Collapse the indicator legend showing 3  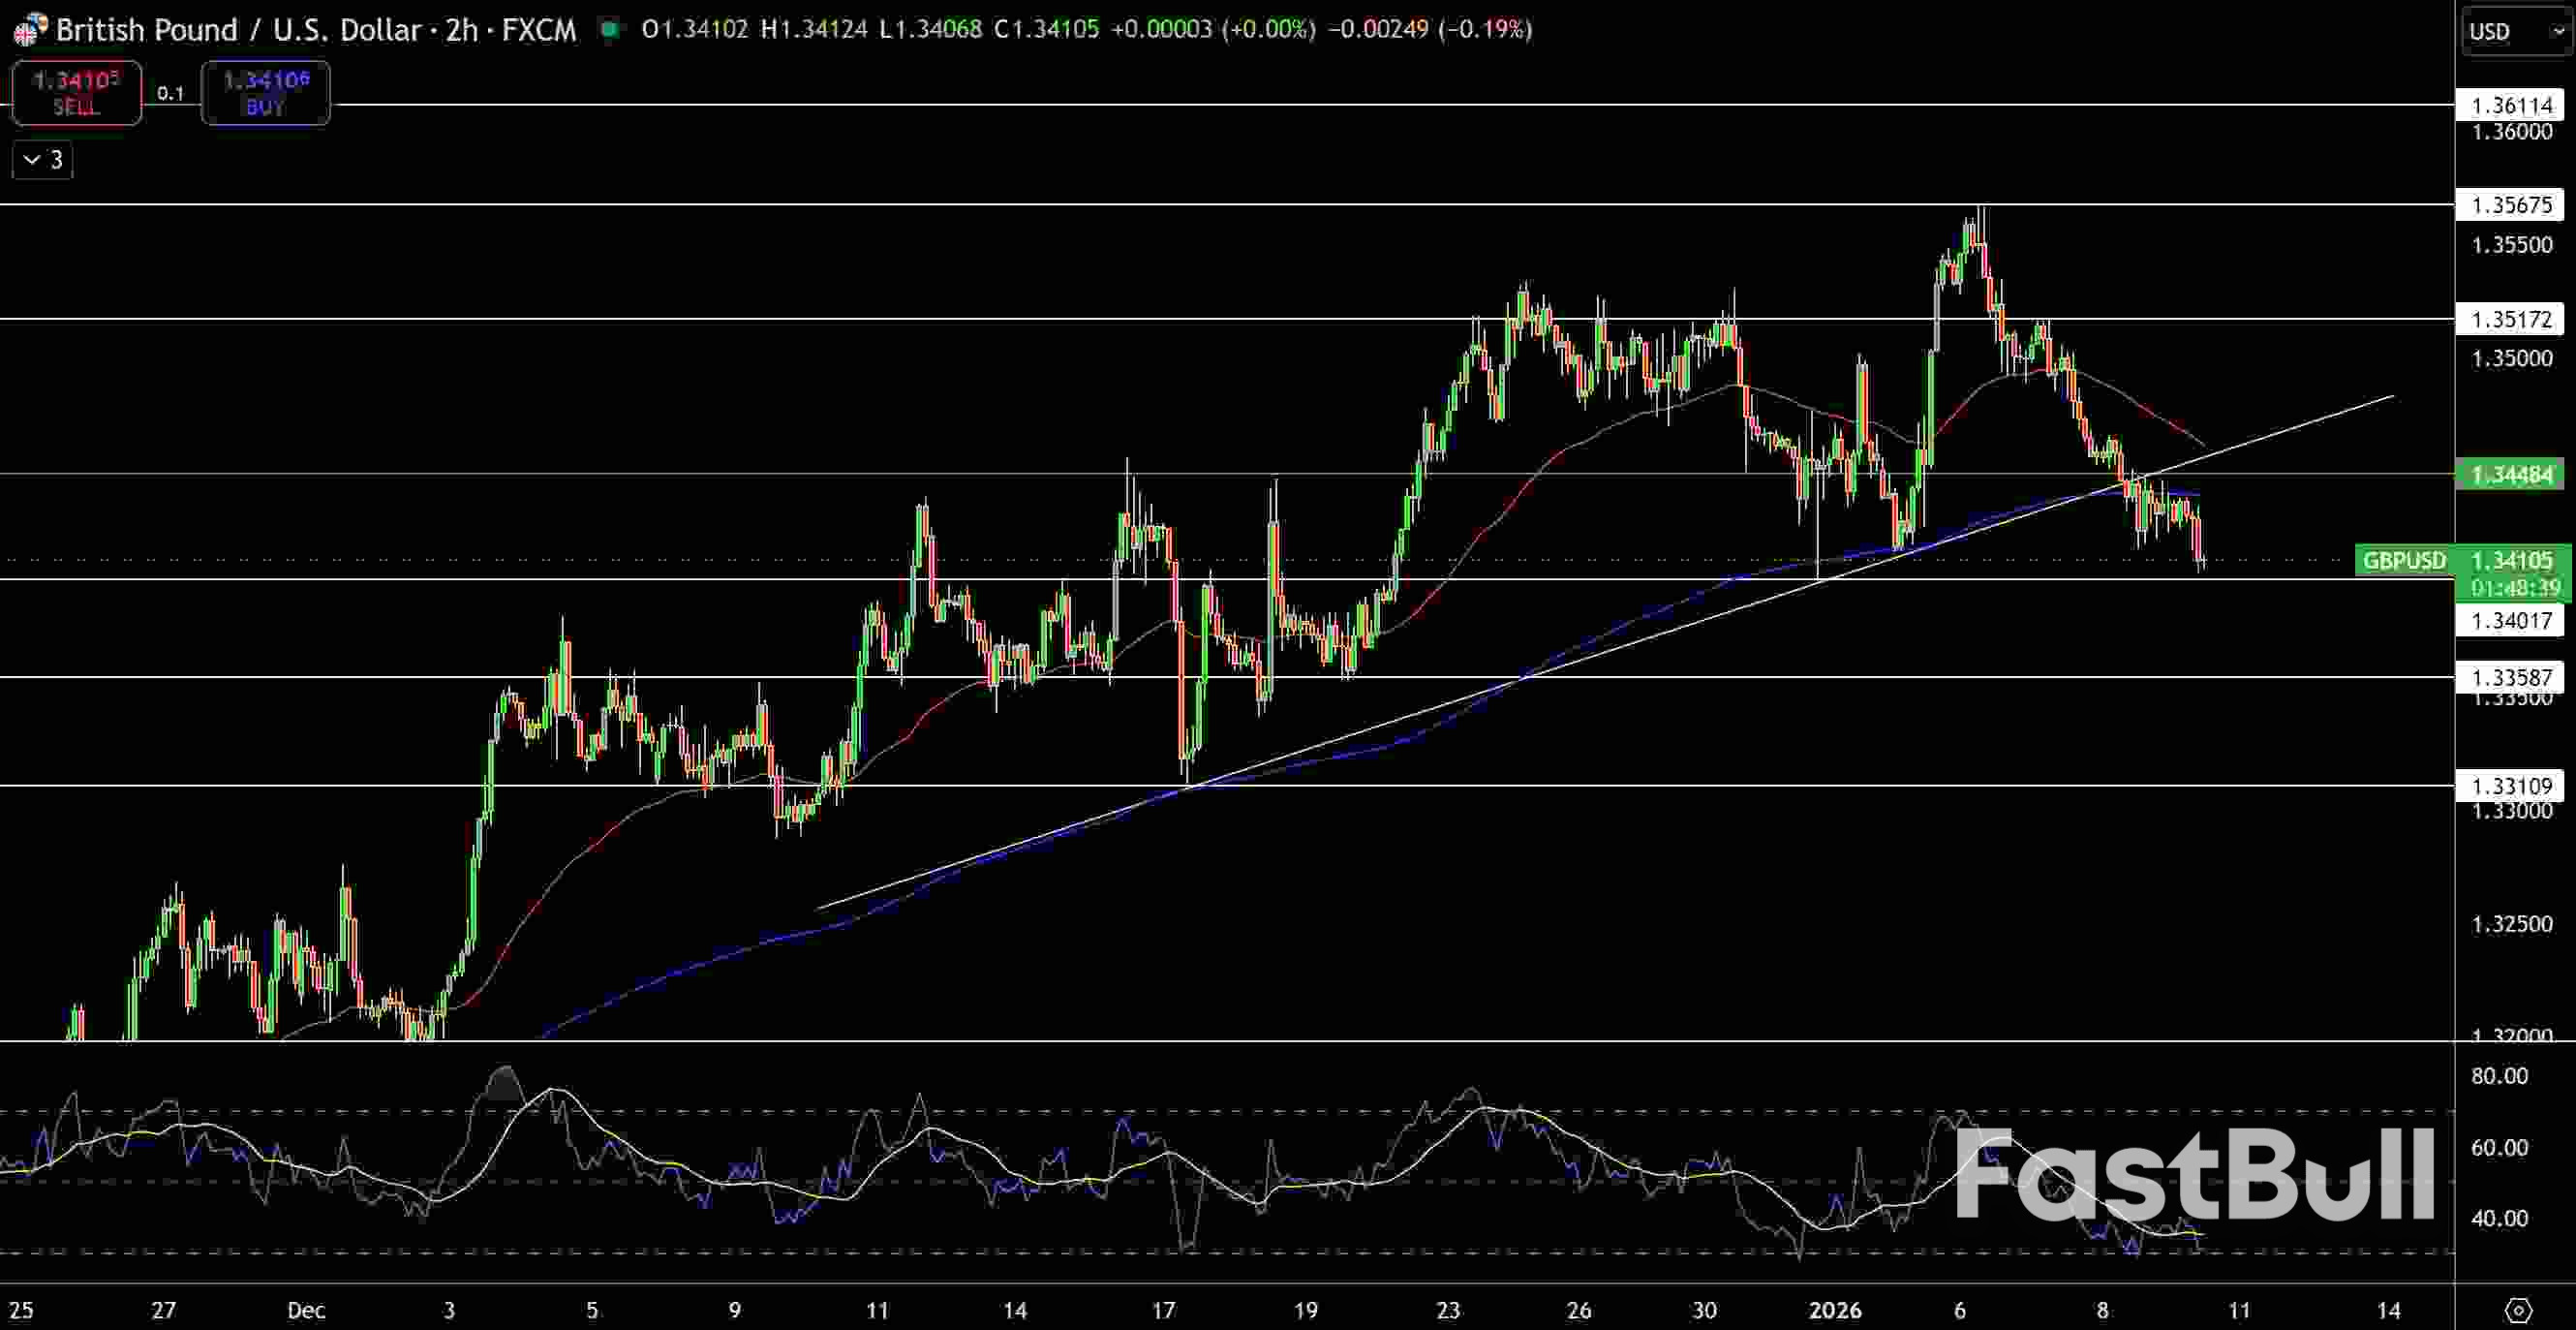[x=43, y=160]
